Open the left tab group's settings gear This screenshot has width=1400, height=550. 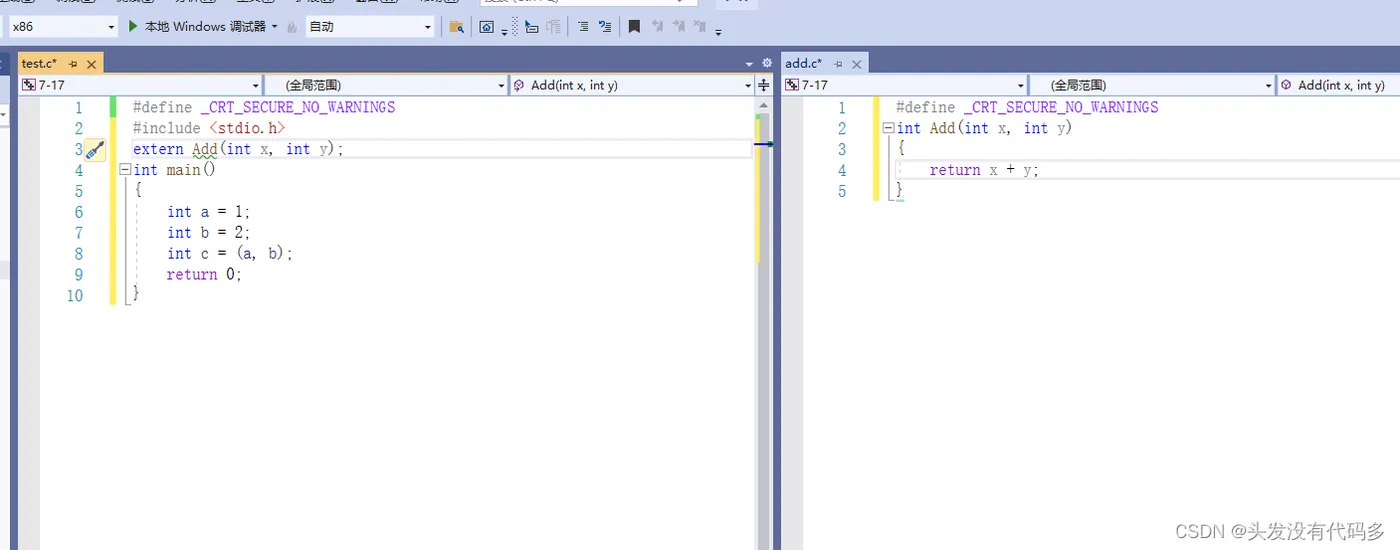[x=767, y=64]
